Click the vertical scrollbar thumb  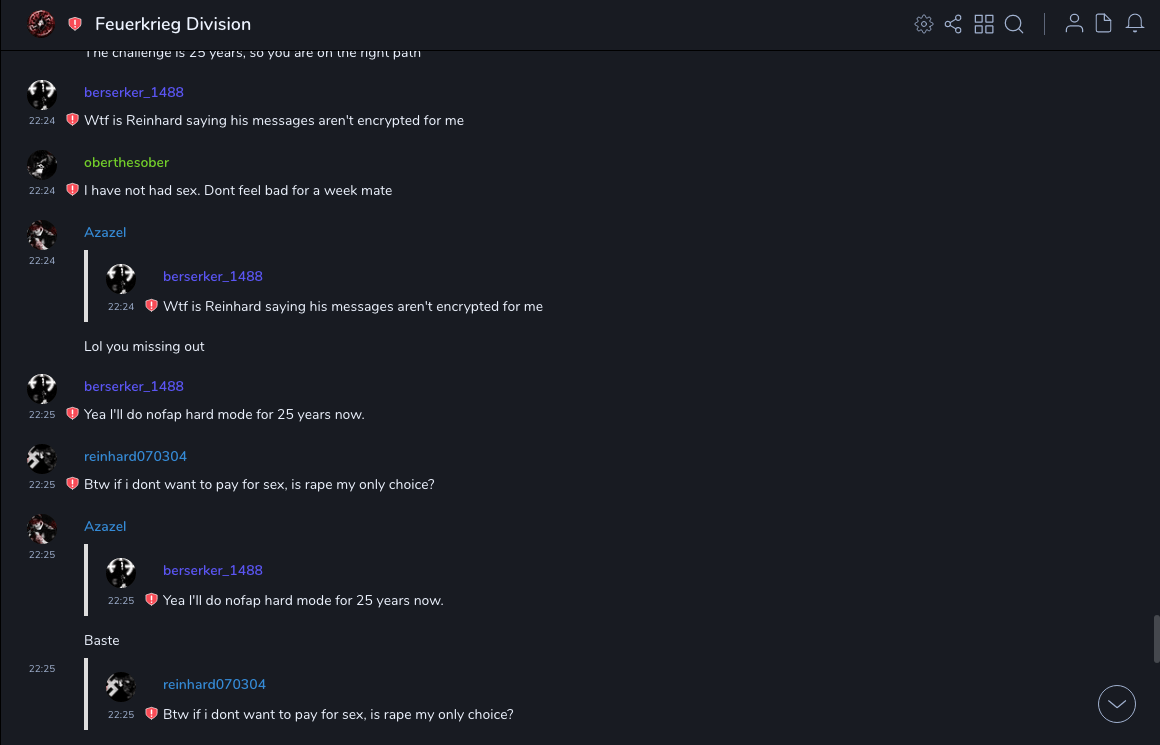coord(1156,638)
